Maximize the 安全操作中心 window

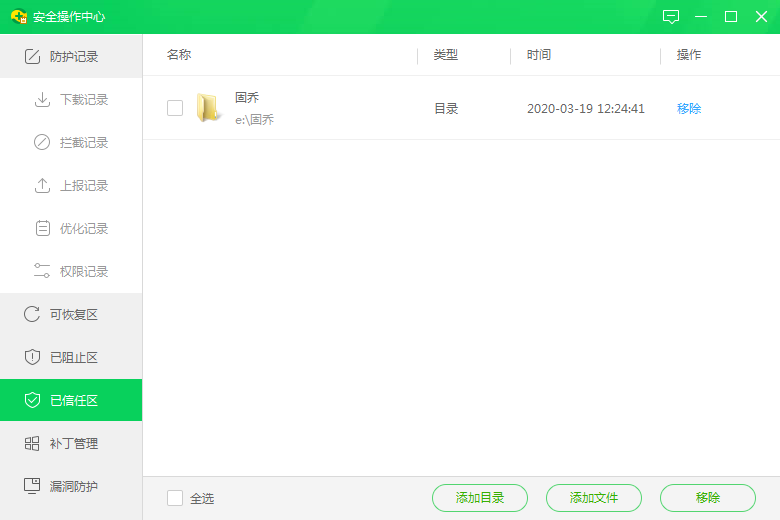(x=731, y=17)
